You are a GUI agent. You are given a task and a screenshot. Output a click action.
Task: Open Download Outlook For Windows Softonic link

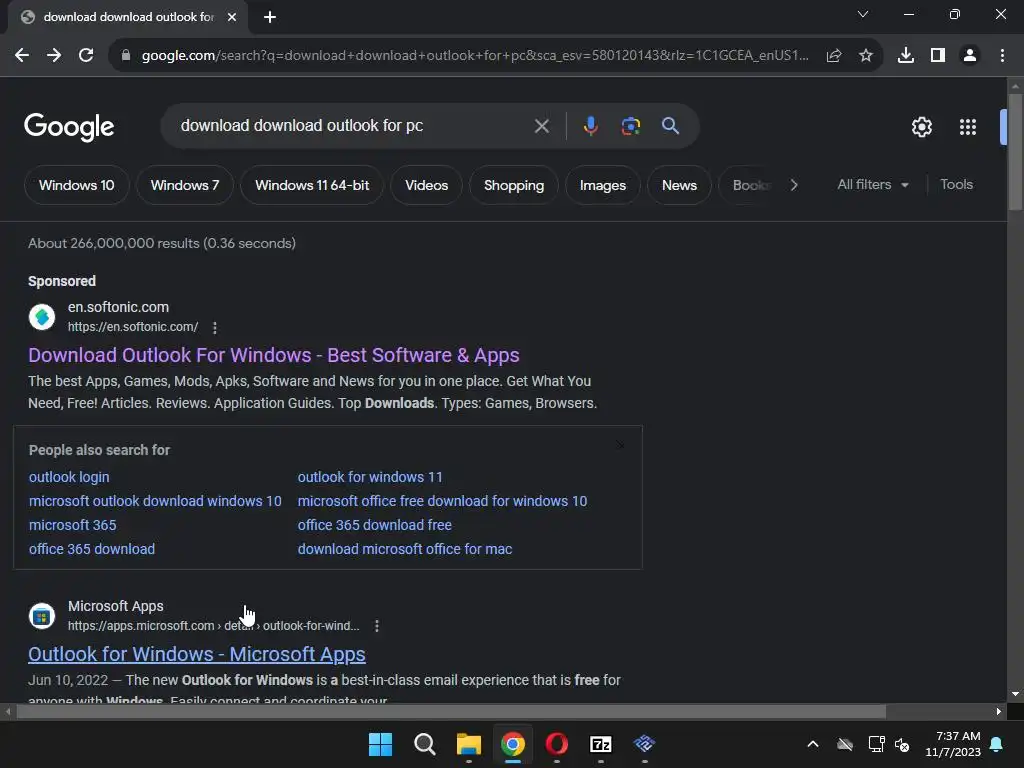(x=274, y=355)
